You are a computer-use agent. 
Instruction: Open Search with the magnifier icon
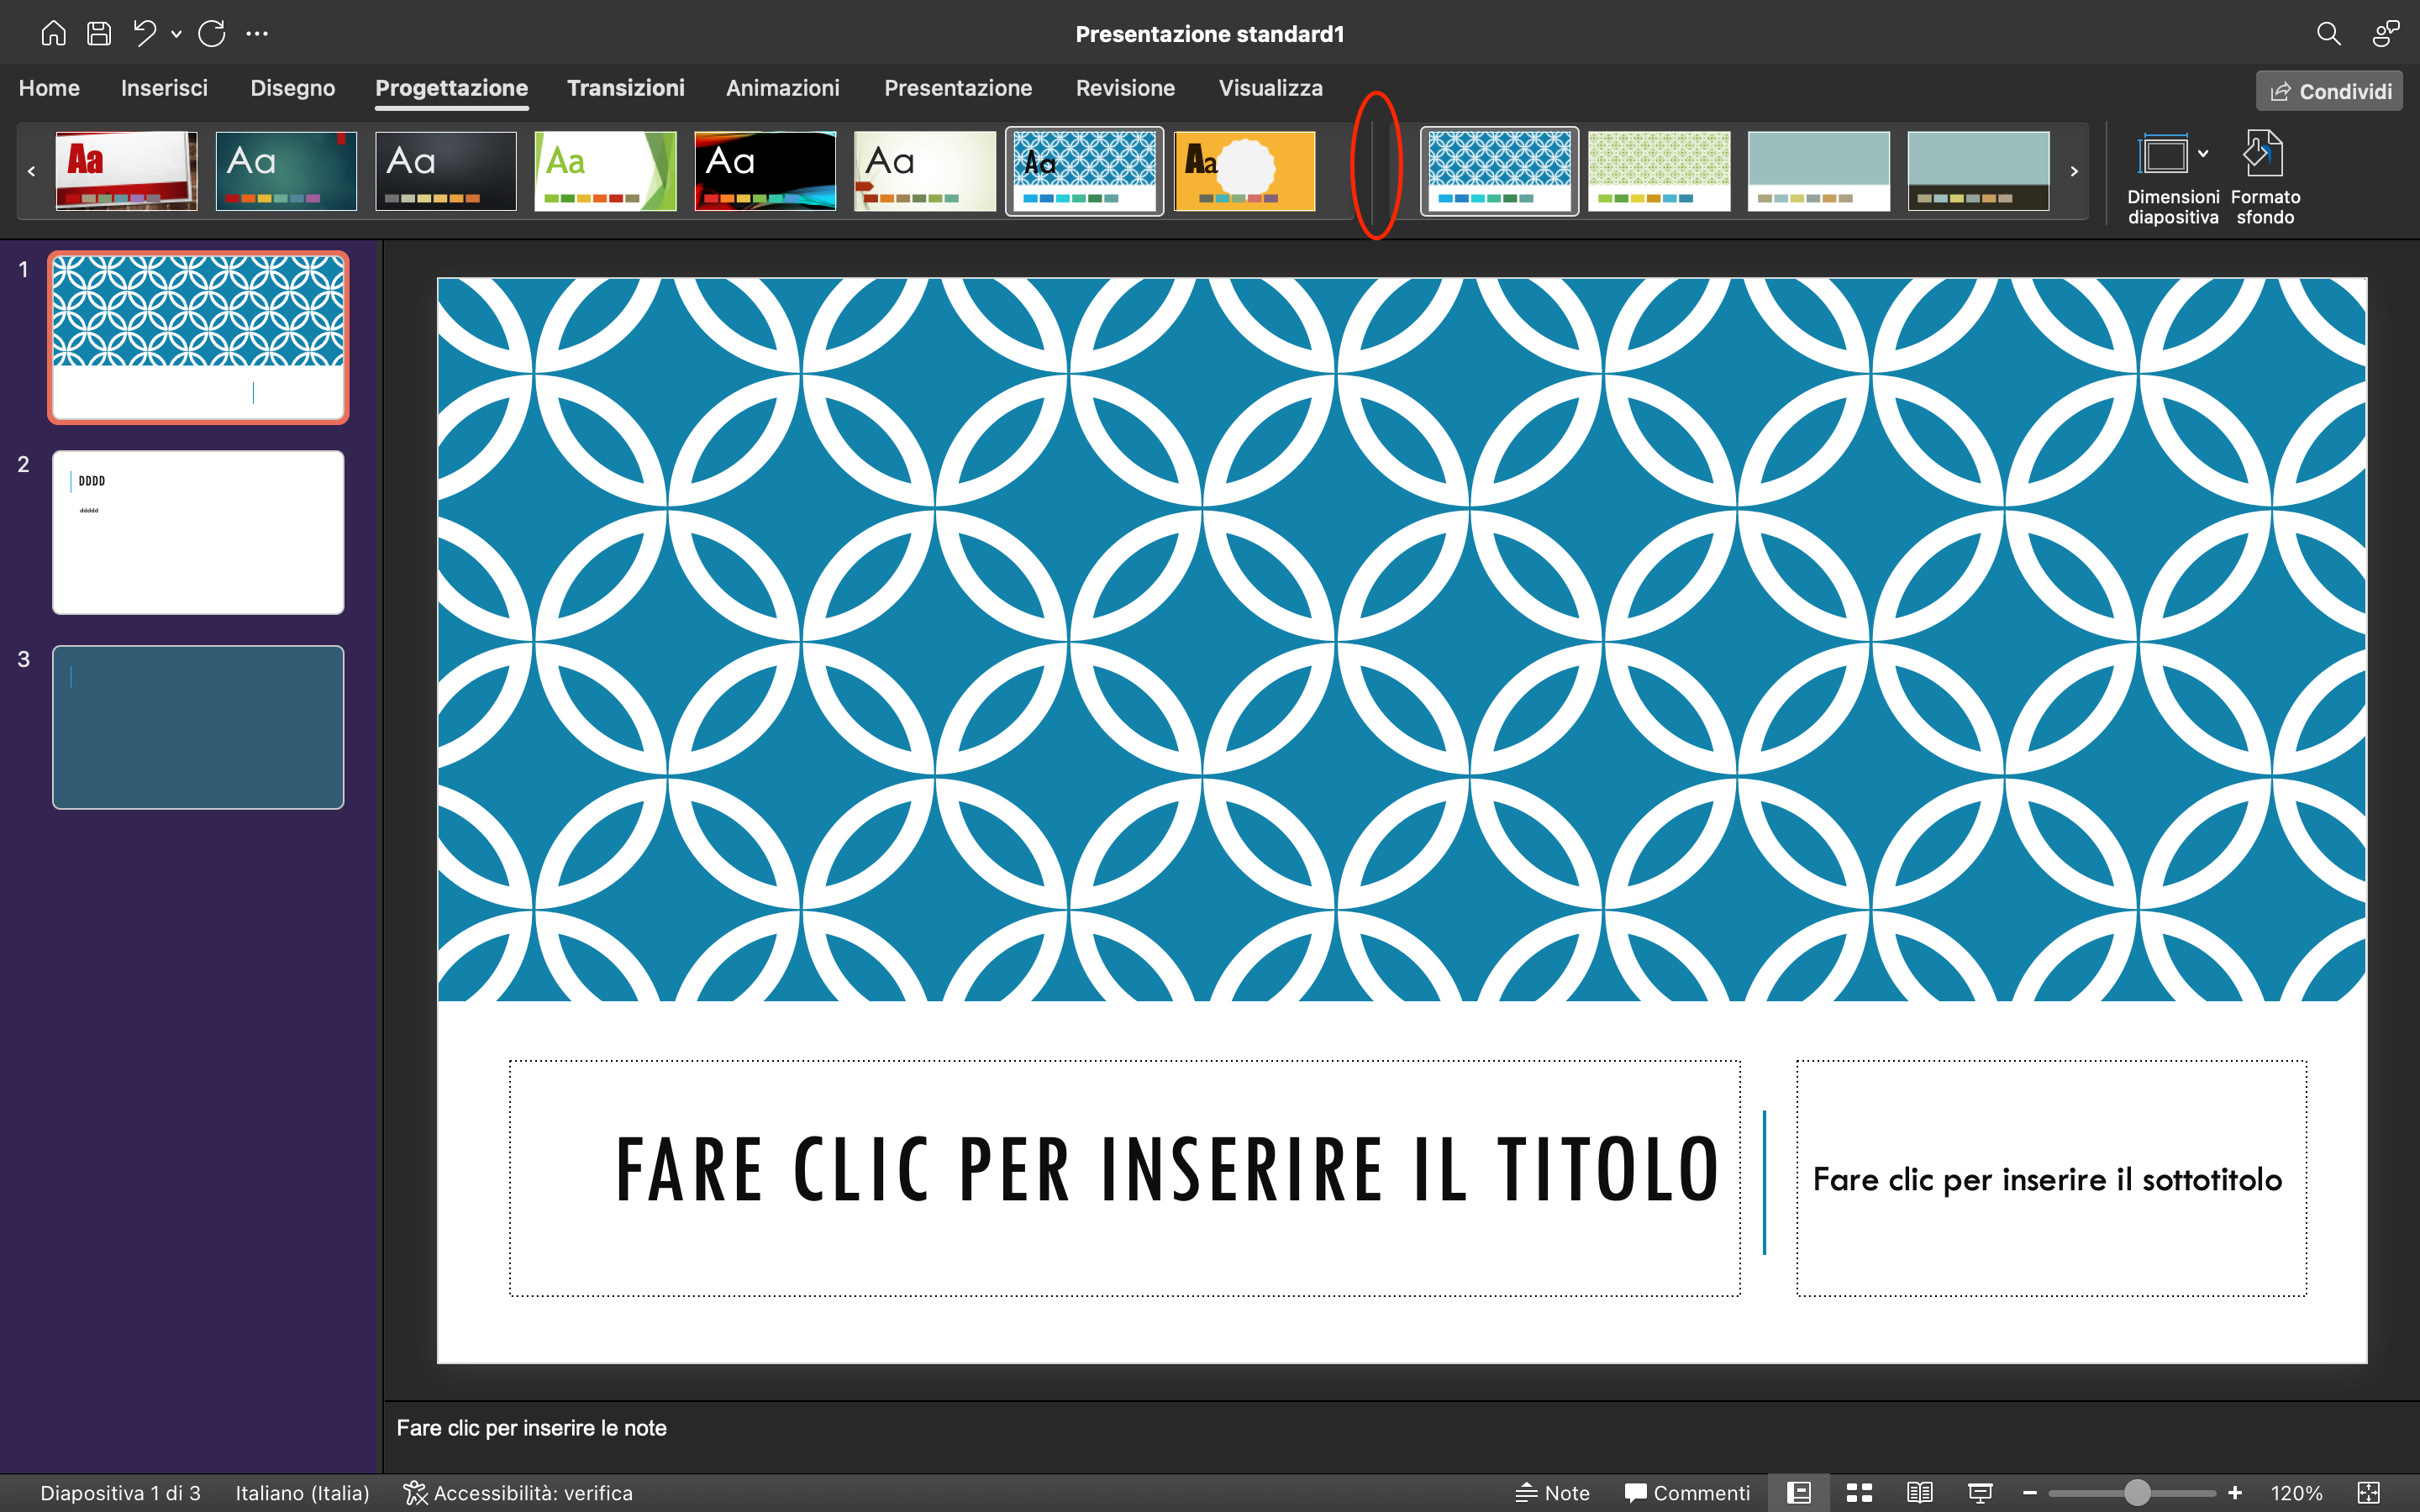click(x=2329, y=33)
